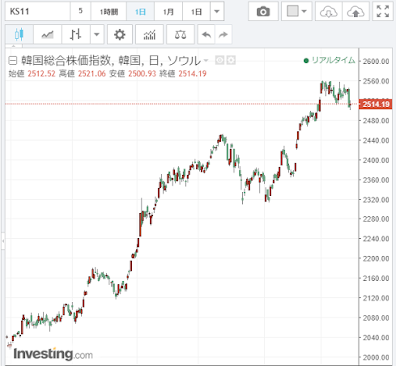400x366 pixels.
Task: Click the 2600.00 axis label
Action: click(376, 61)
